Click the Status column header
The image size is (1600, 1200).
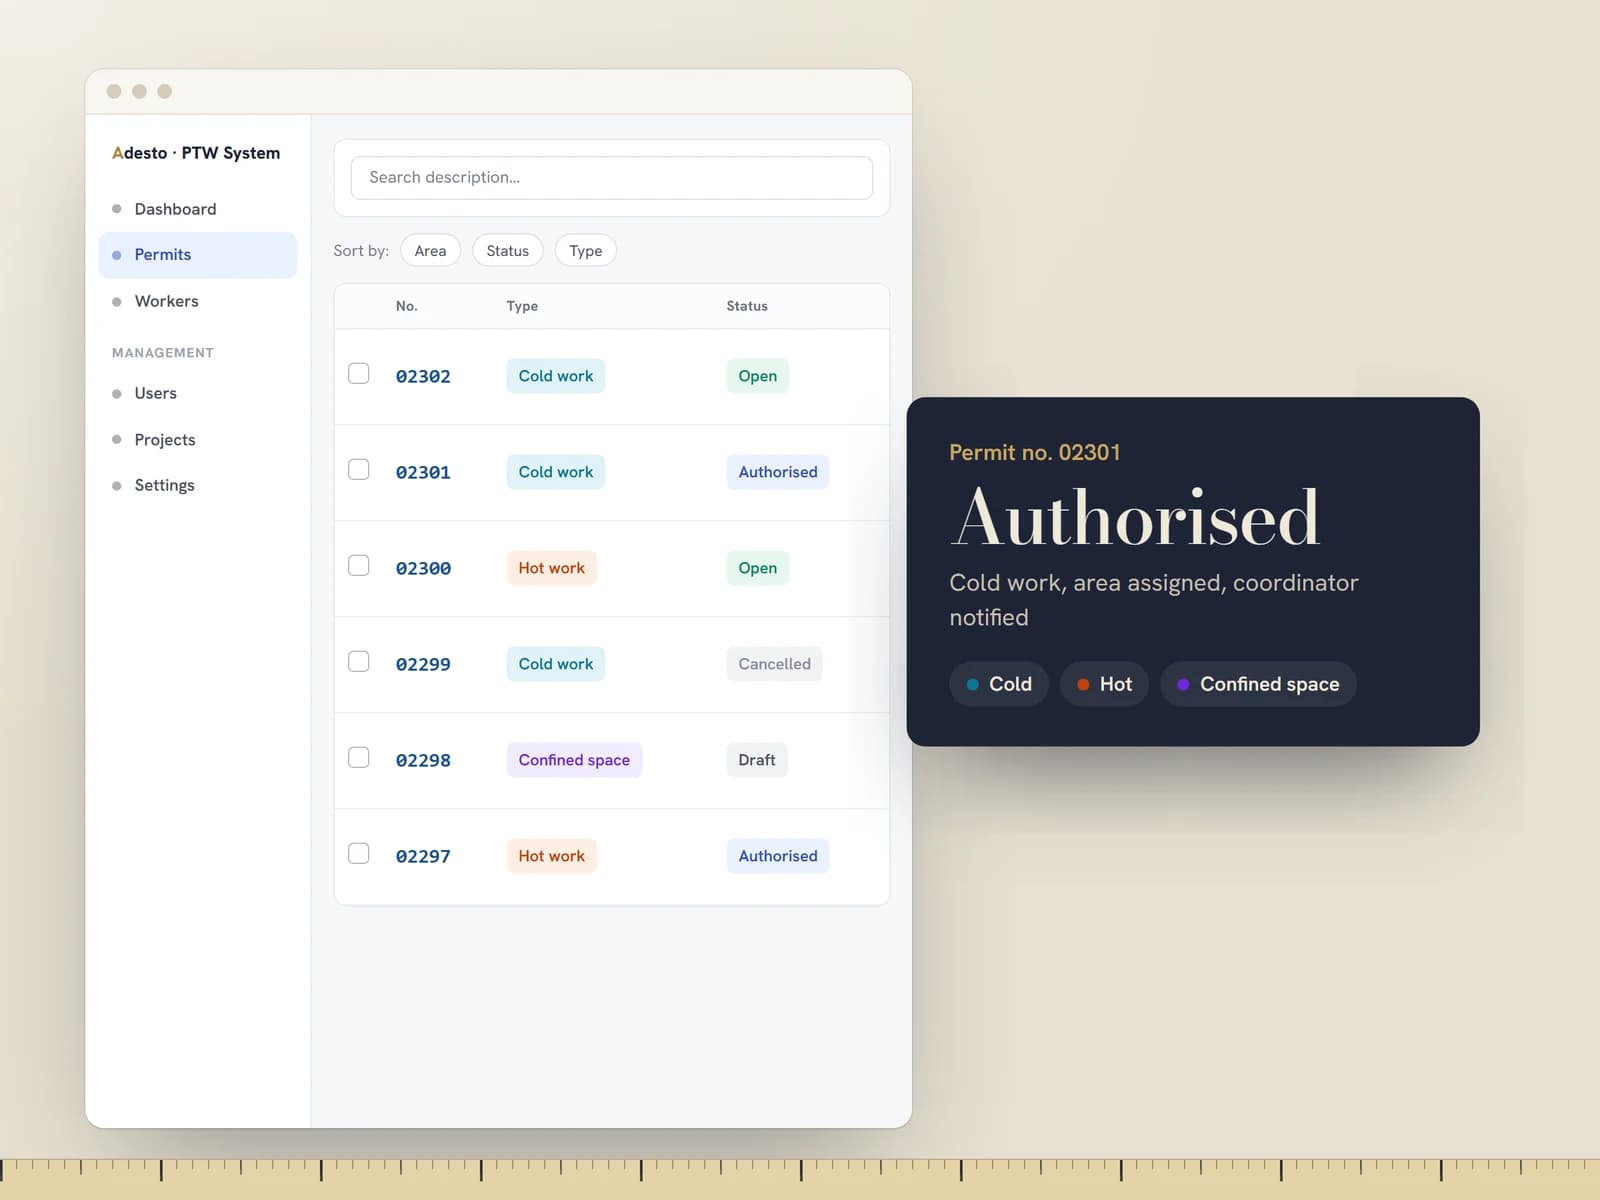tap(747, 306)
